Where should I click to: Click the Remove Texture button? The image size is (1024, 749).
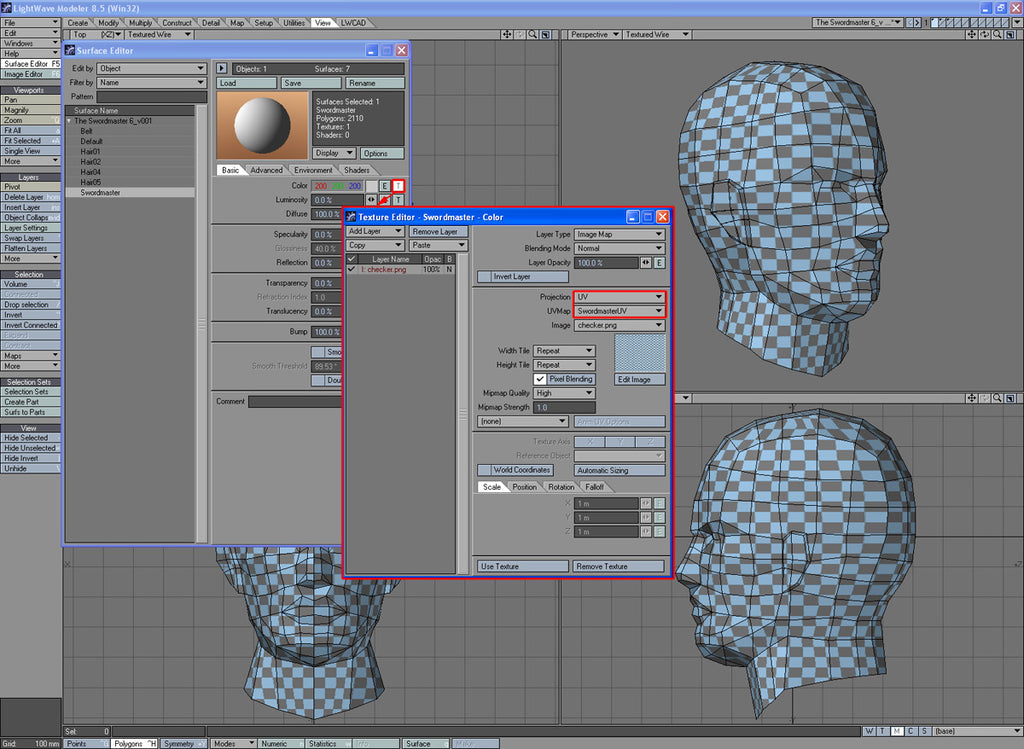[x=618, y=566]
